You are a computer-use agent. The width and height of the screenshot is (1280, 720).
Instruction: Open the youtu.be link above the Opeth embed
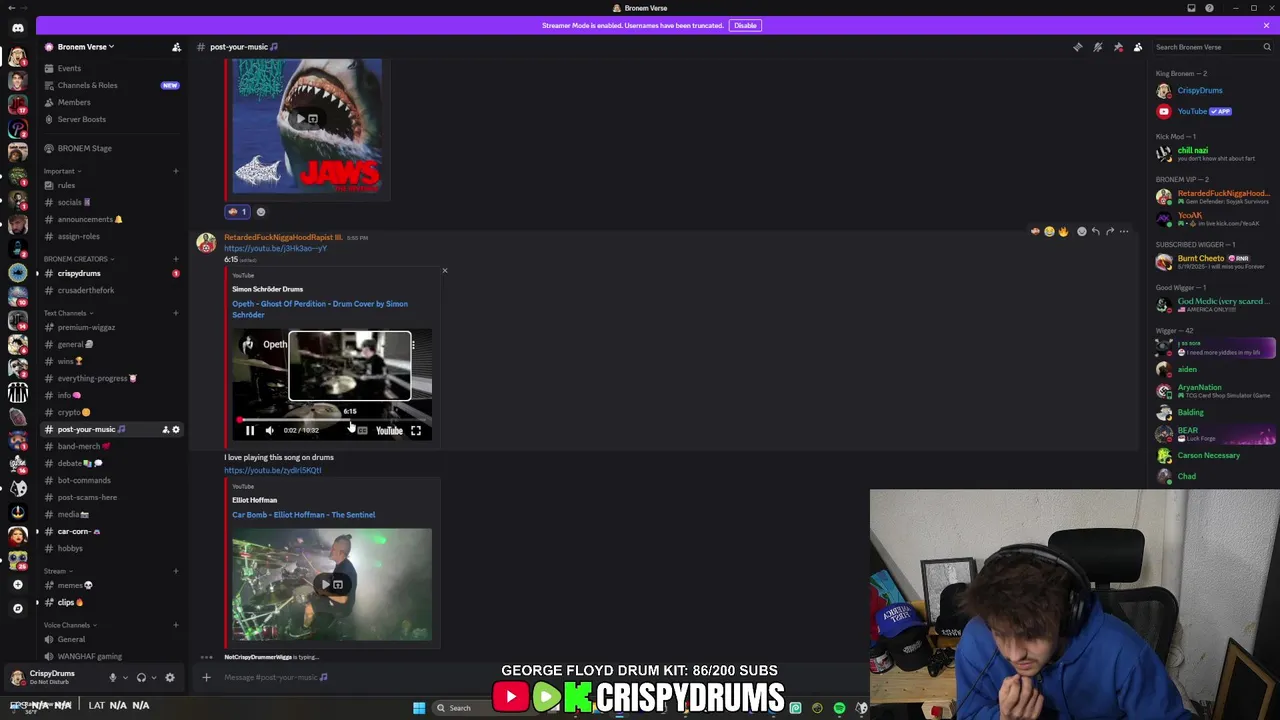coord(275,249)
